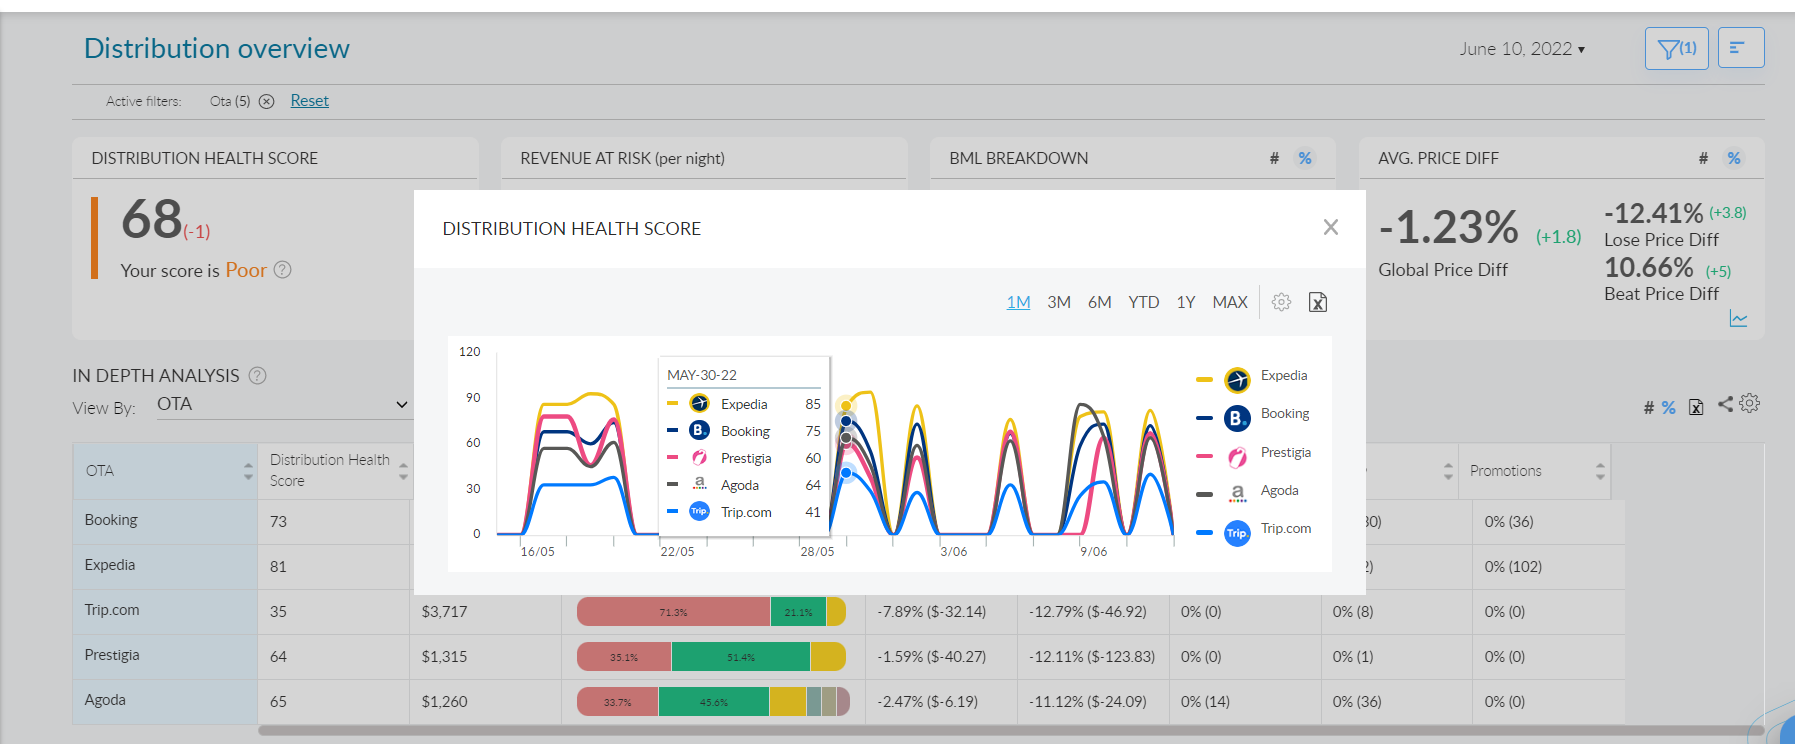1795x744 pixels.
Task: Select the 6M time range
Action: point(1100,302)
